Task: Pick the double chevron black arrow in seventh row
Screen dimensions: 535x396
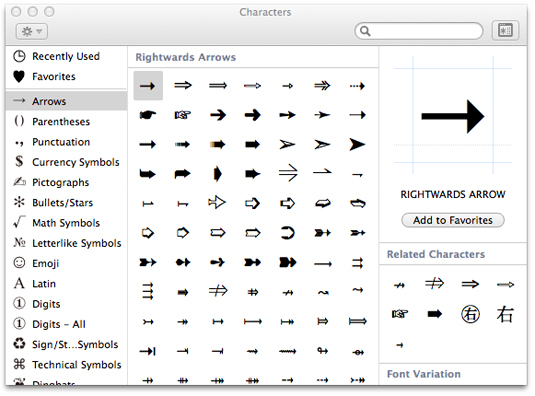Action: coord(288,262)
